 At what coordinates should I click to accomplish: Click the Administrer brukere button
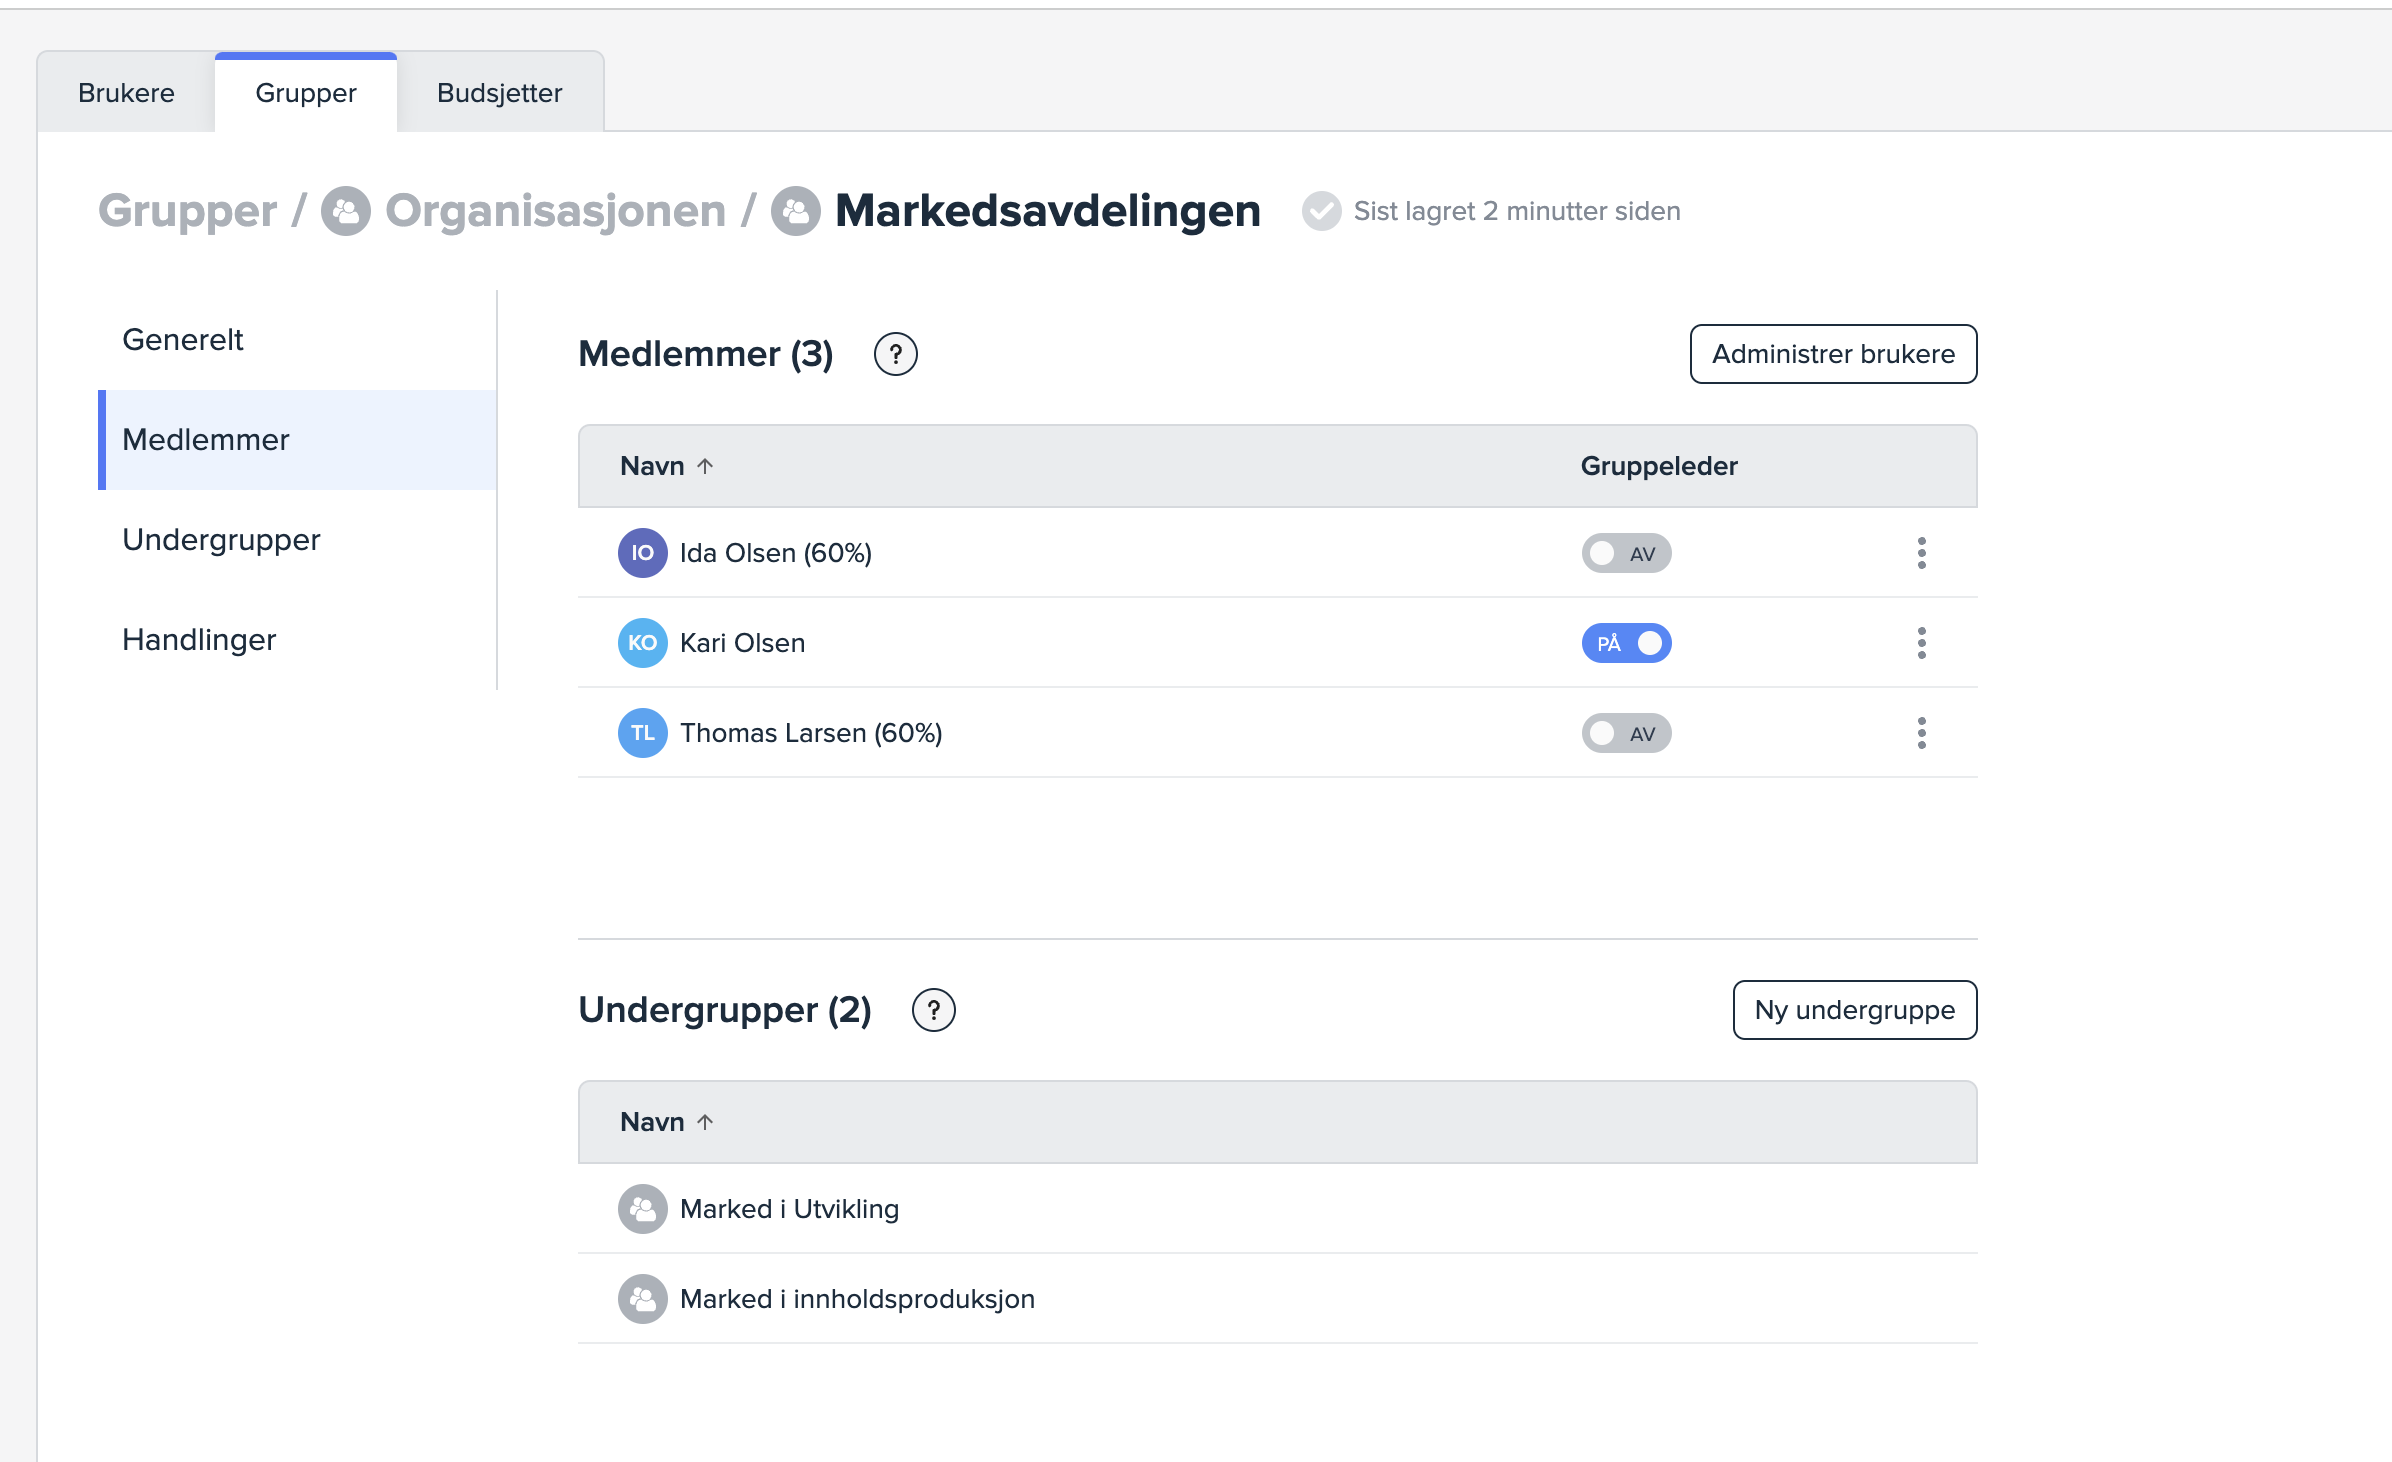(x=1833, y=354)
